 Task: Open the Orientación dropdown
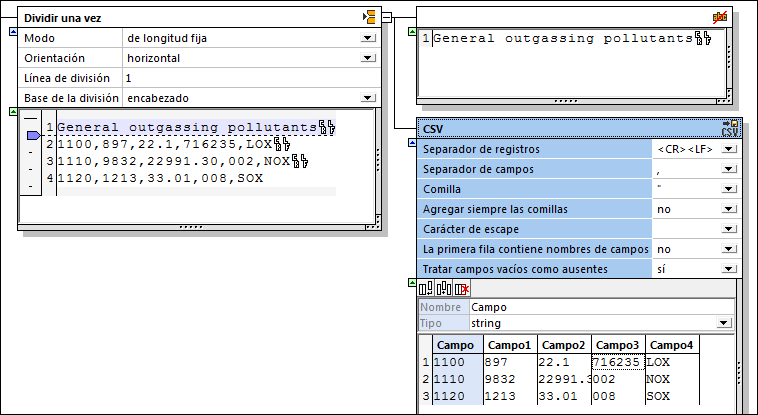point(368,58)
